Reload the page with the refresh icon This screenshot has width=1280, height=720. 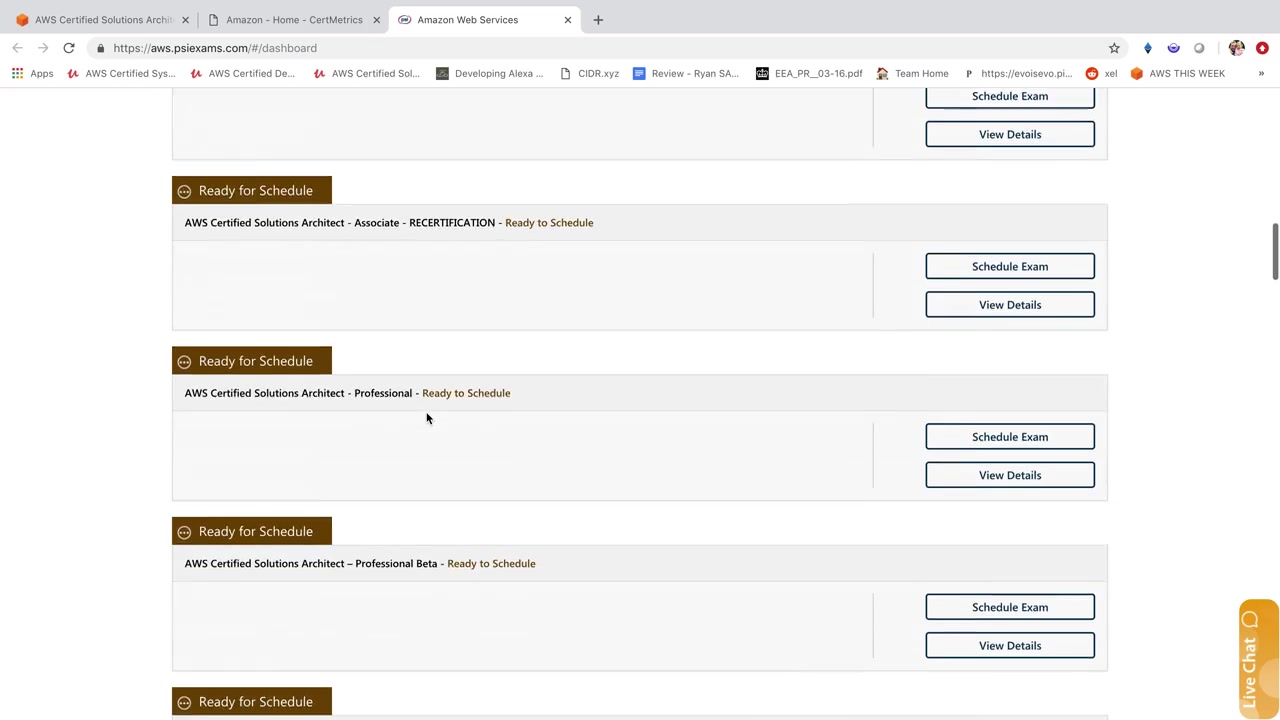click(69, 48)
